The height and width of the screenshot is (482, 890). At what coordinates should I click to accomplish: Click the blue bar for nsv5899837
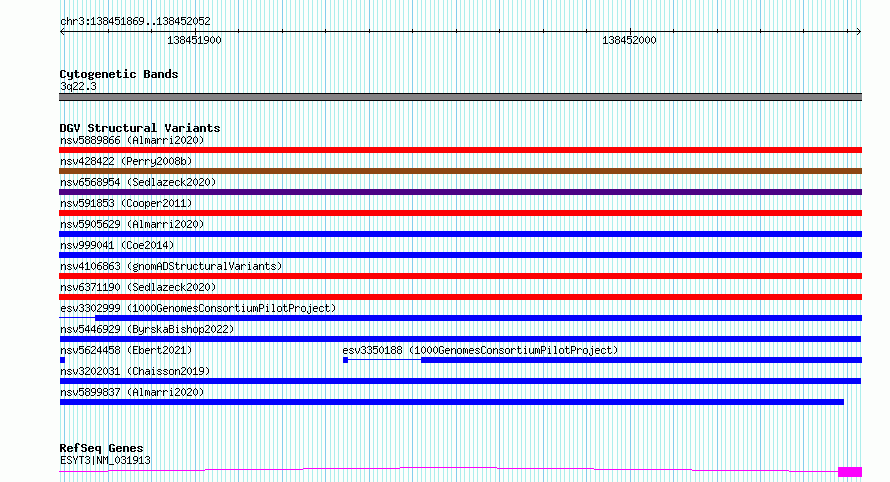(x=452, y=402)
